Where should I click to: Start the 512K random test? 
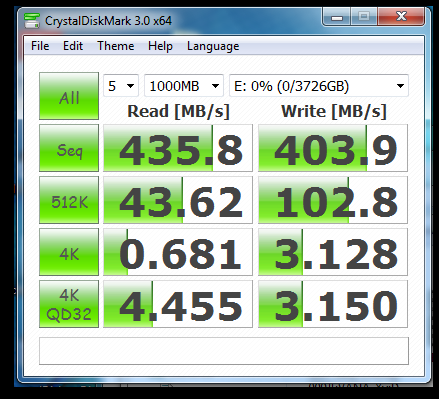(x=69, y=200)
